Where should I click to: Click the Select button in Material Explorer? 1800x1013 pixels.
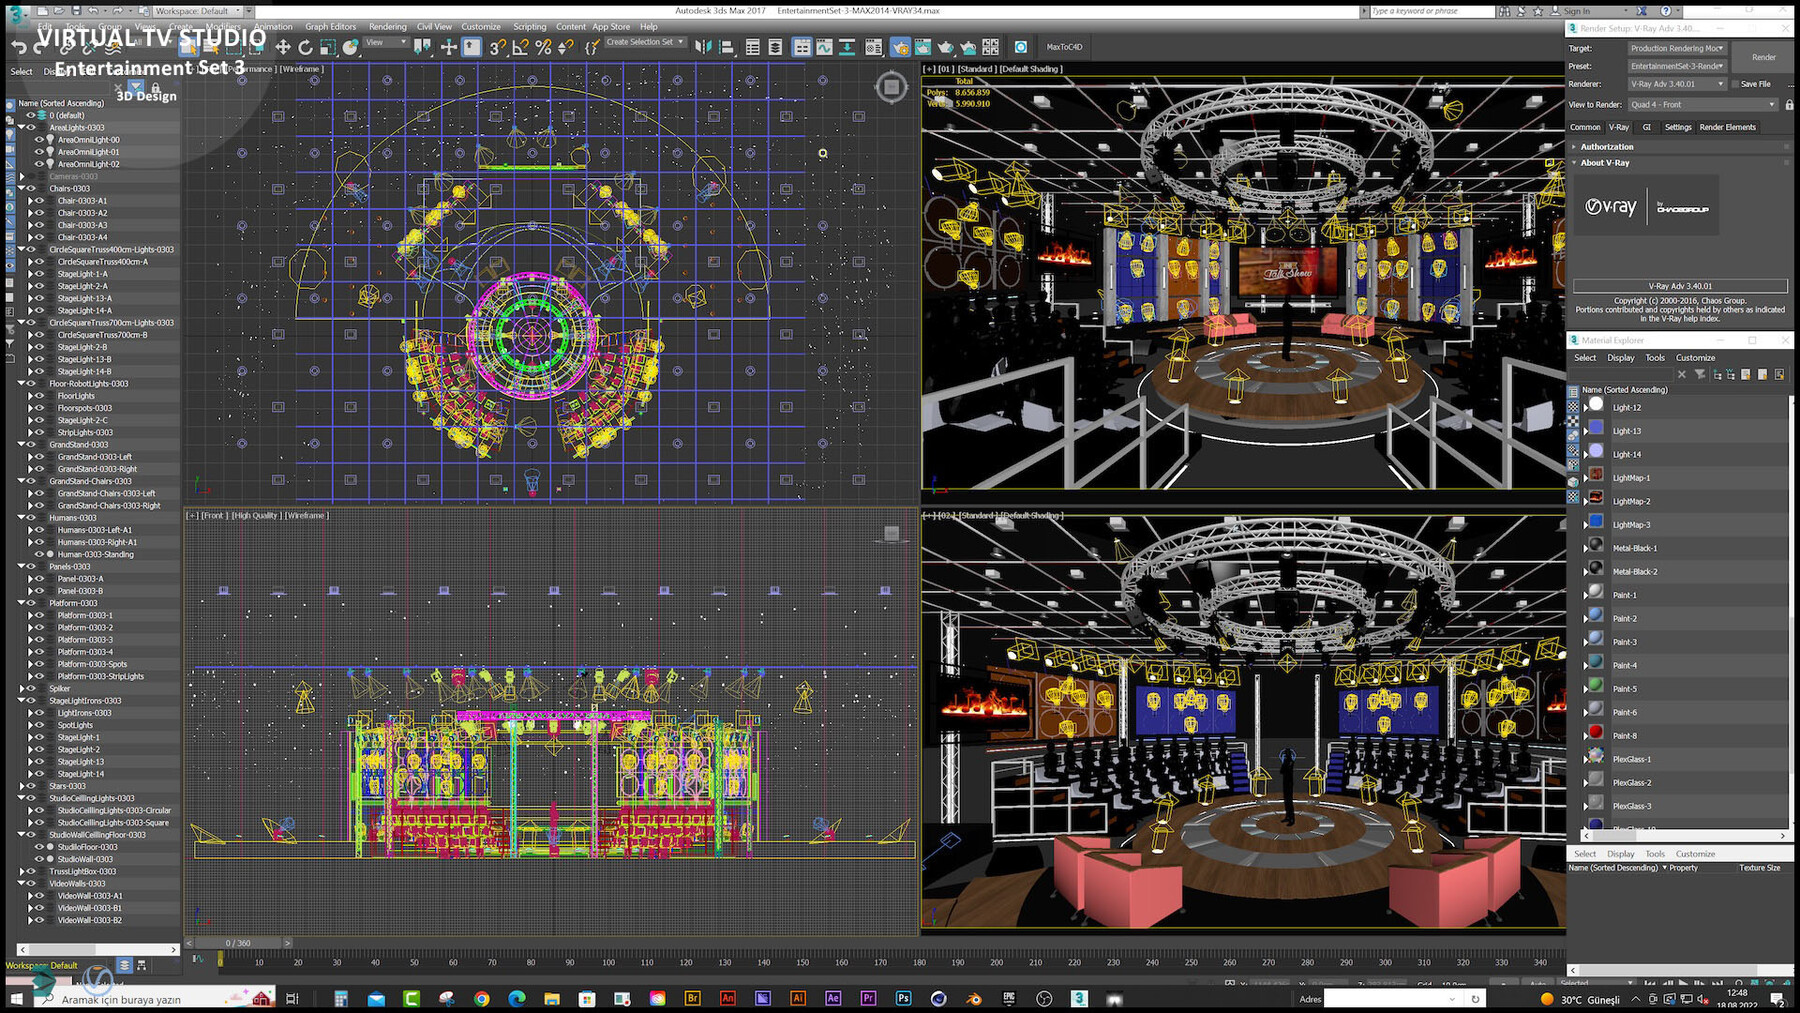(x=1588, y=357)
